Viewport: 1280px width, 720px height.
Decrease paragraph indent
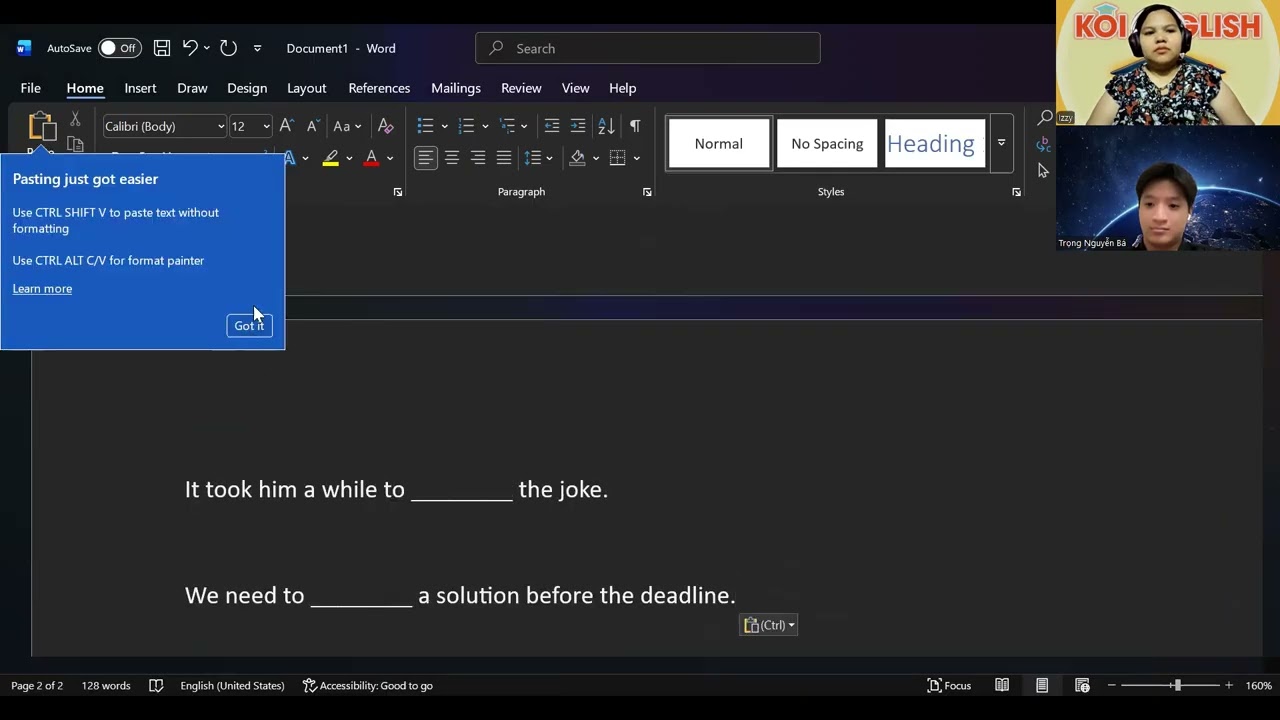coord(551,126)
